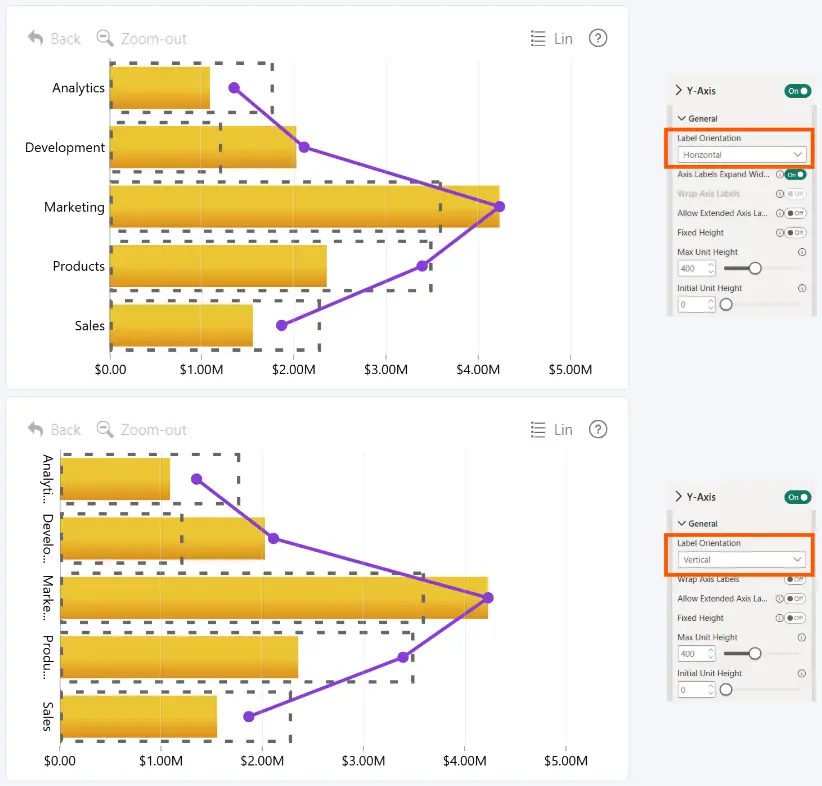The image size is (822, 786).
Task: Click the Back arrow in the vertical-label chart
Action: 36,429
